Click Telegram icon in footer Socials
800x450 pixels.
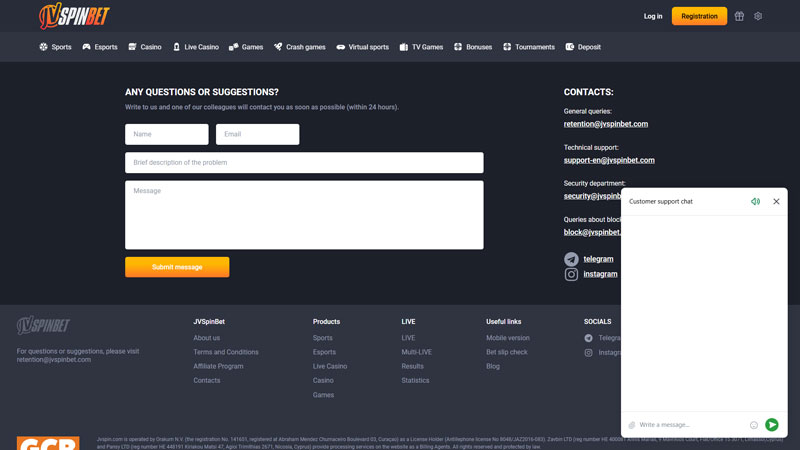pyautogui.click(x=588, y=338)
